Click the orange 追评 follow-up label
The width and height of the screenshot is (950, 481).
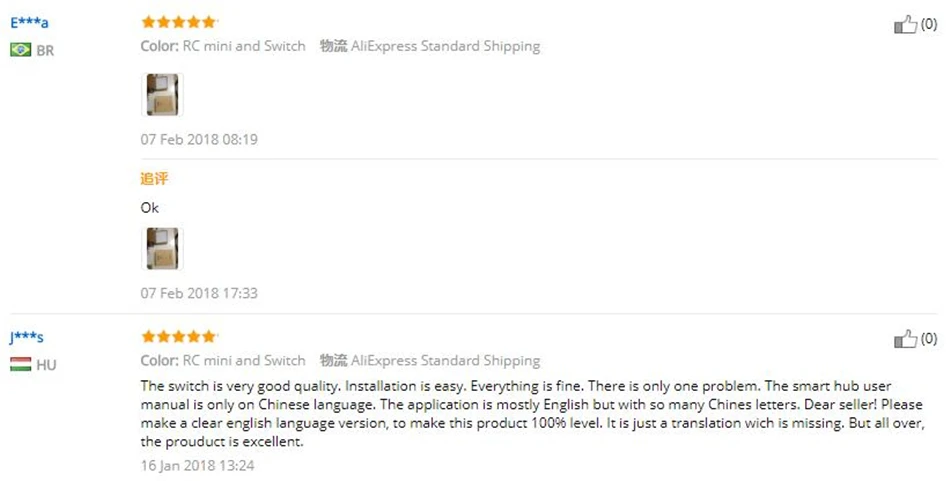point(154,179)
